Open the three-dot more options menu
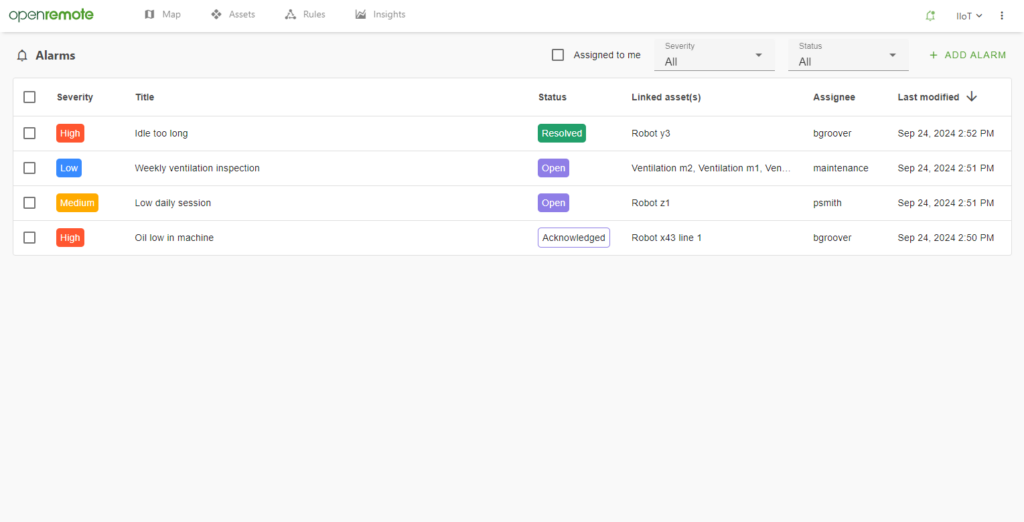 pos(1002,16)
